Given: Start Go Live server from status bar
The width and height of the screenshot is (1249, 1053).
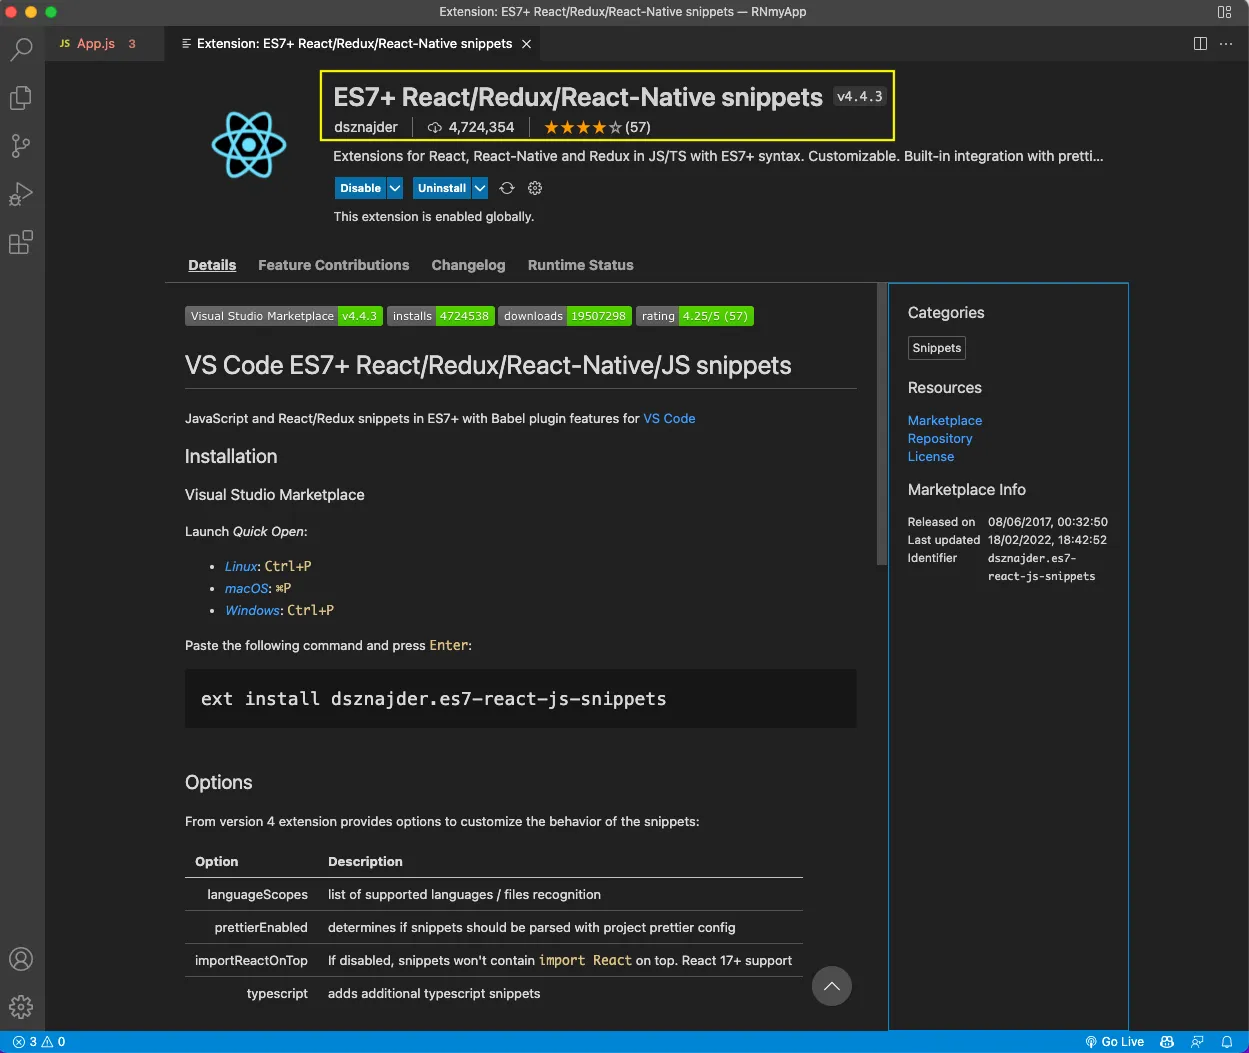Looking at the screenshot, I should (1114, 1042).
